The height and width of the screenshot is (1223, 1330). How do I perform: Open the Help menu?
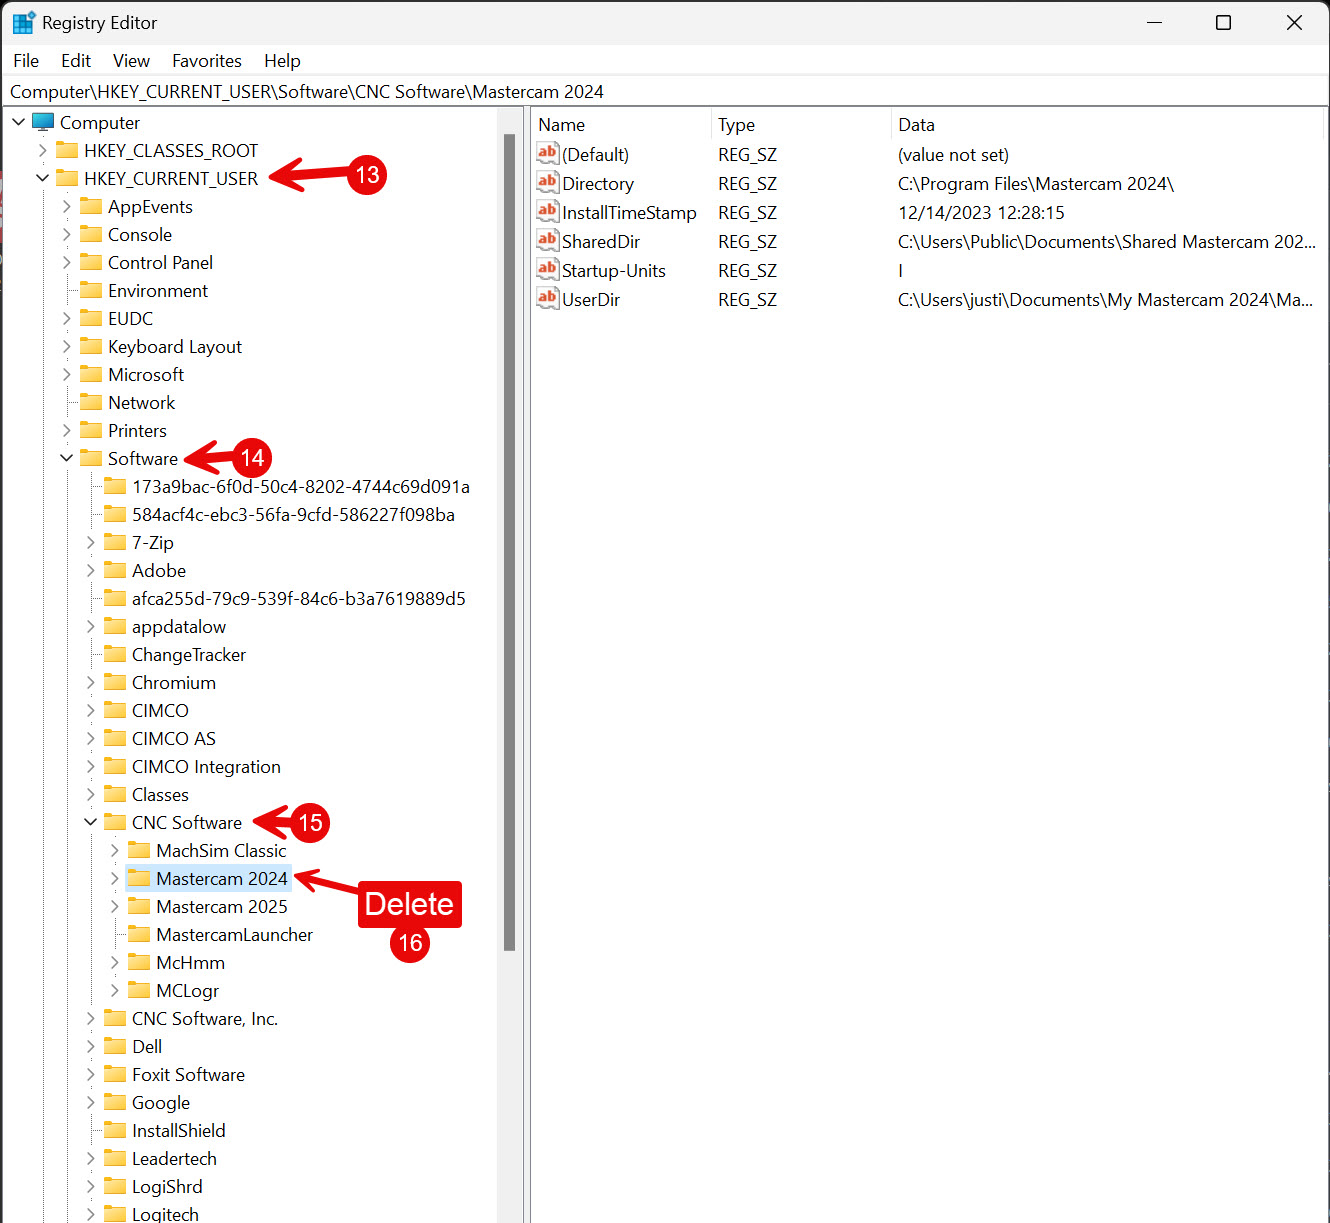(282, 61)
